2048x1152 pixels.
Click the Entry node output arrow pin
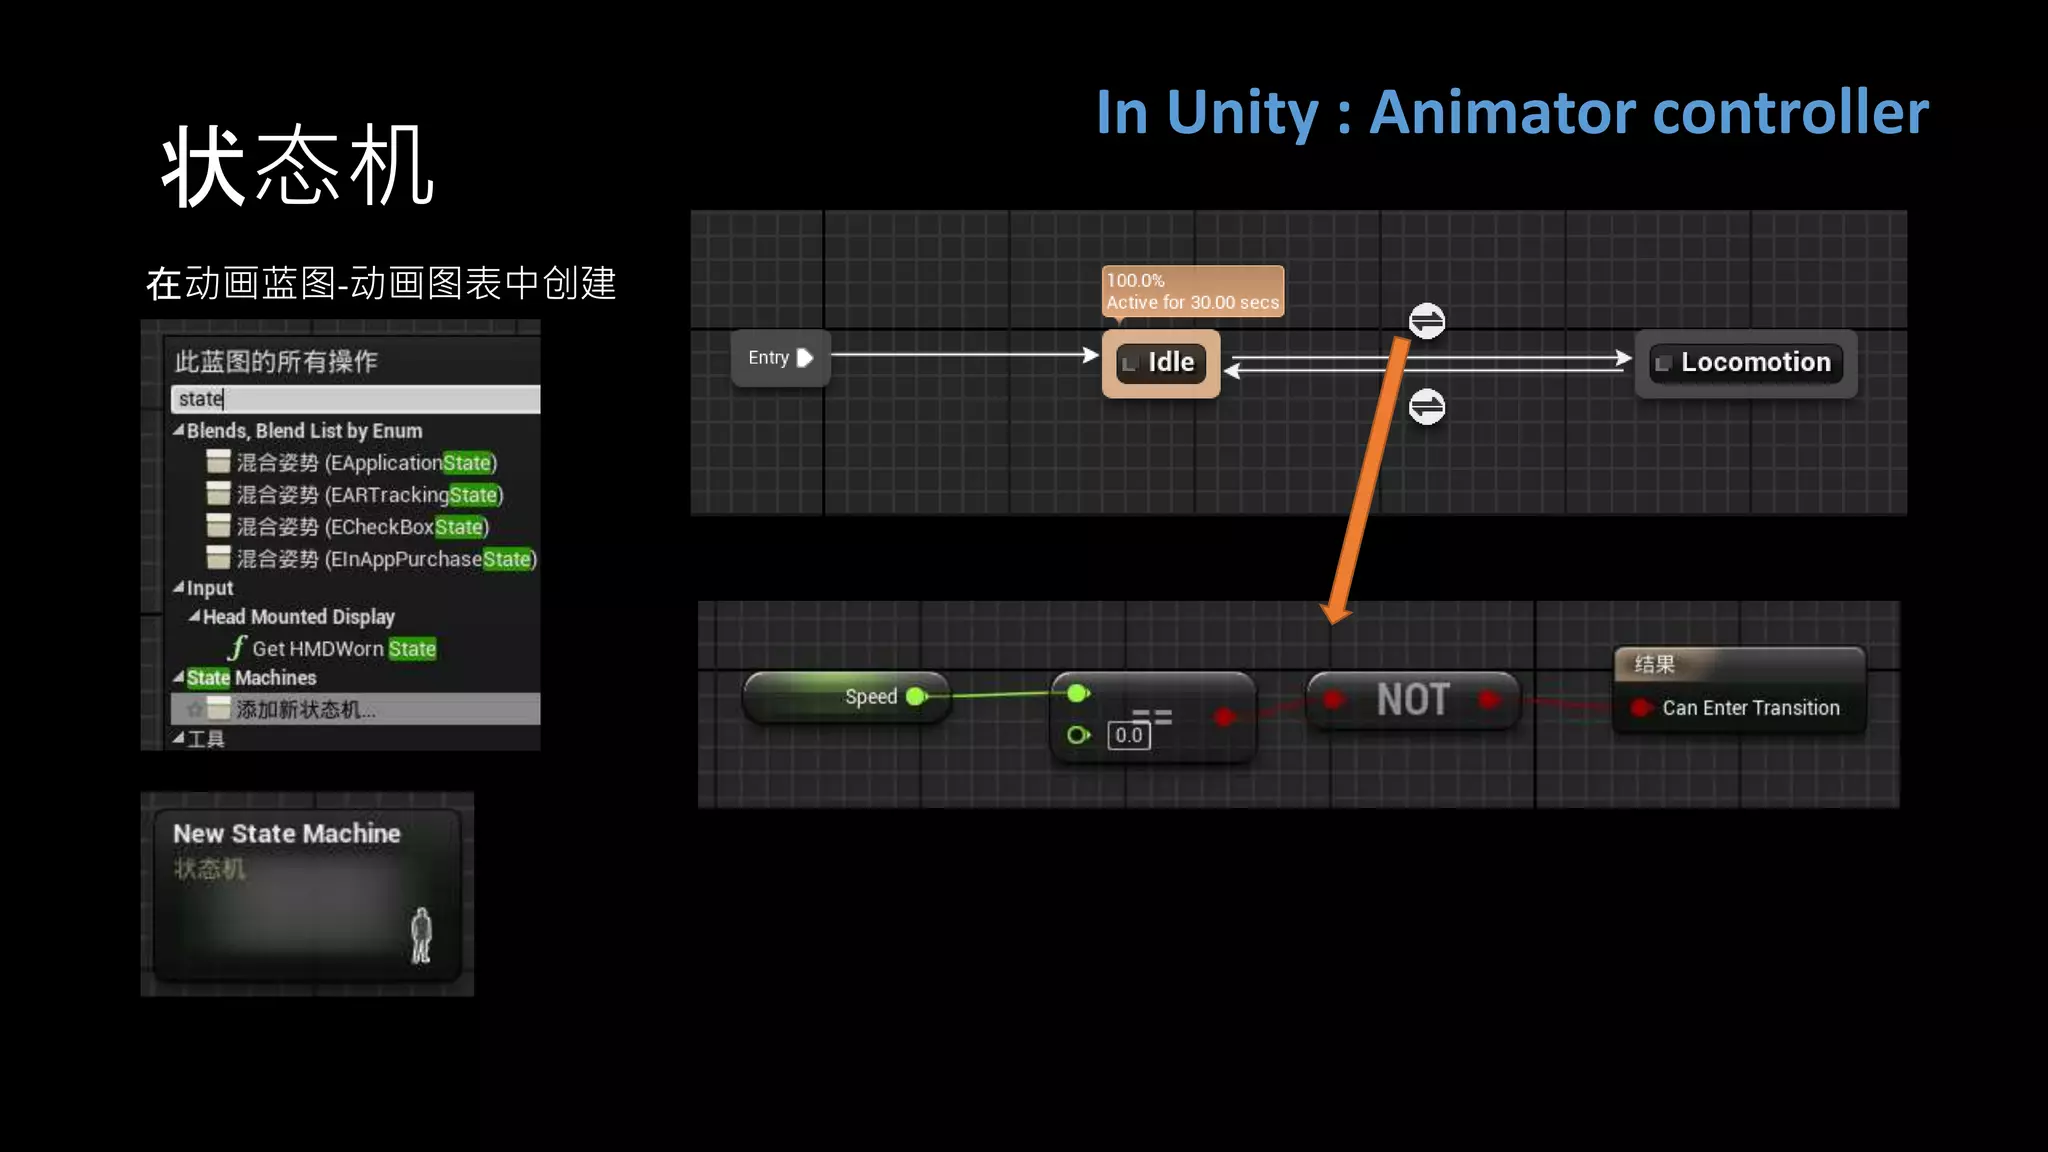[805, 358]
